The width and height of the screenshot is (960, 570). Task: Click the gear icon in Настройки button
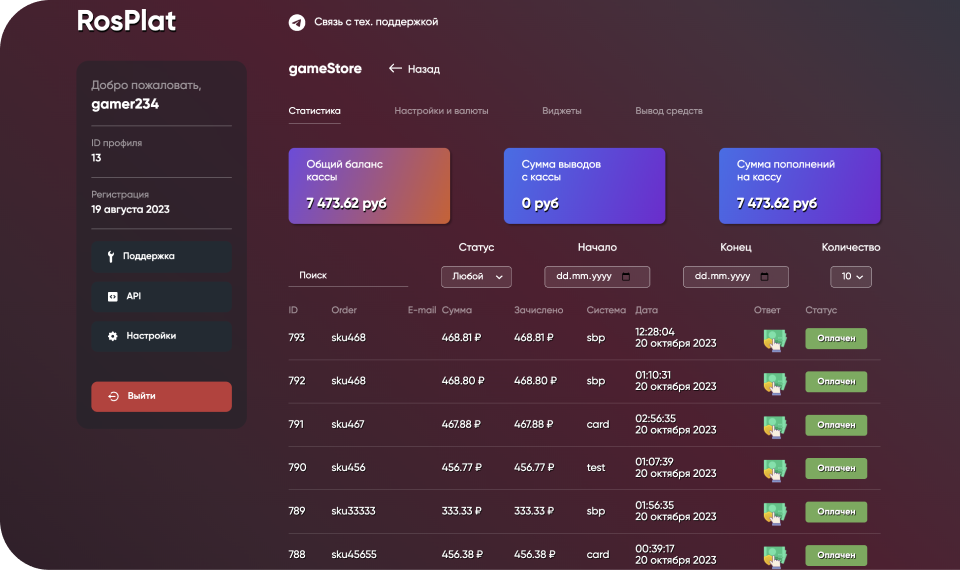pyautogui.click(x=112, y=336)
